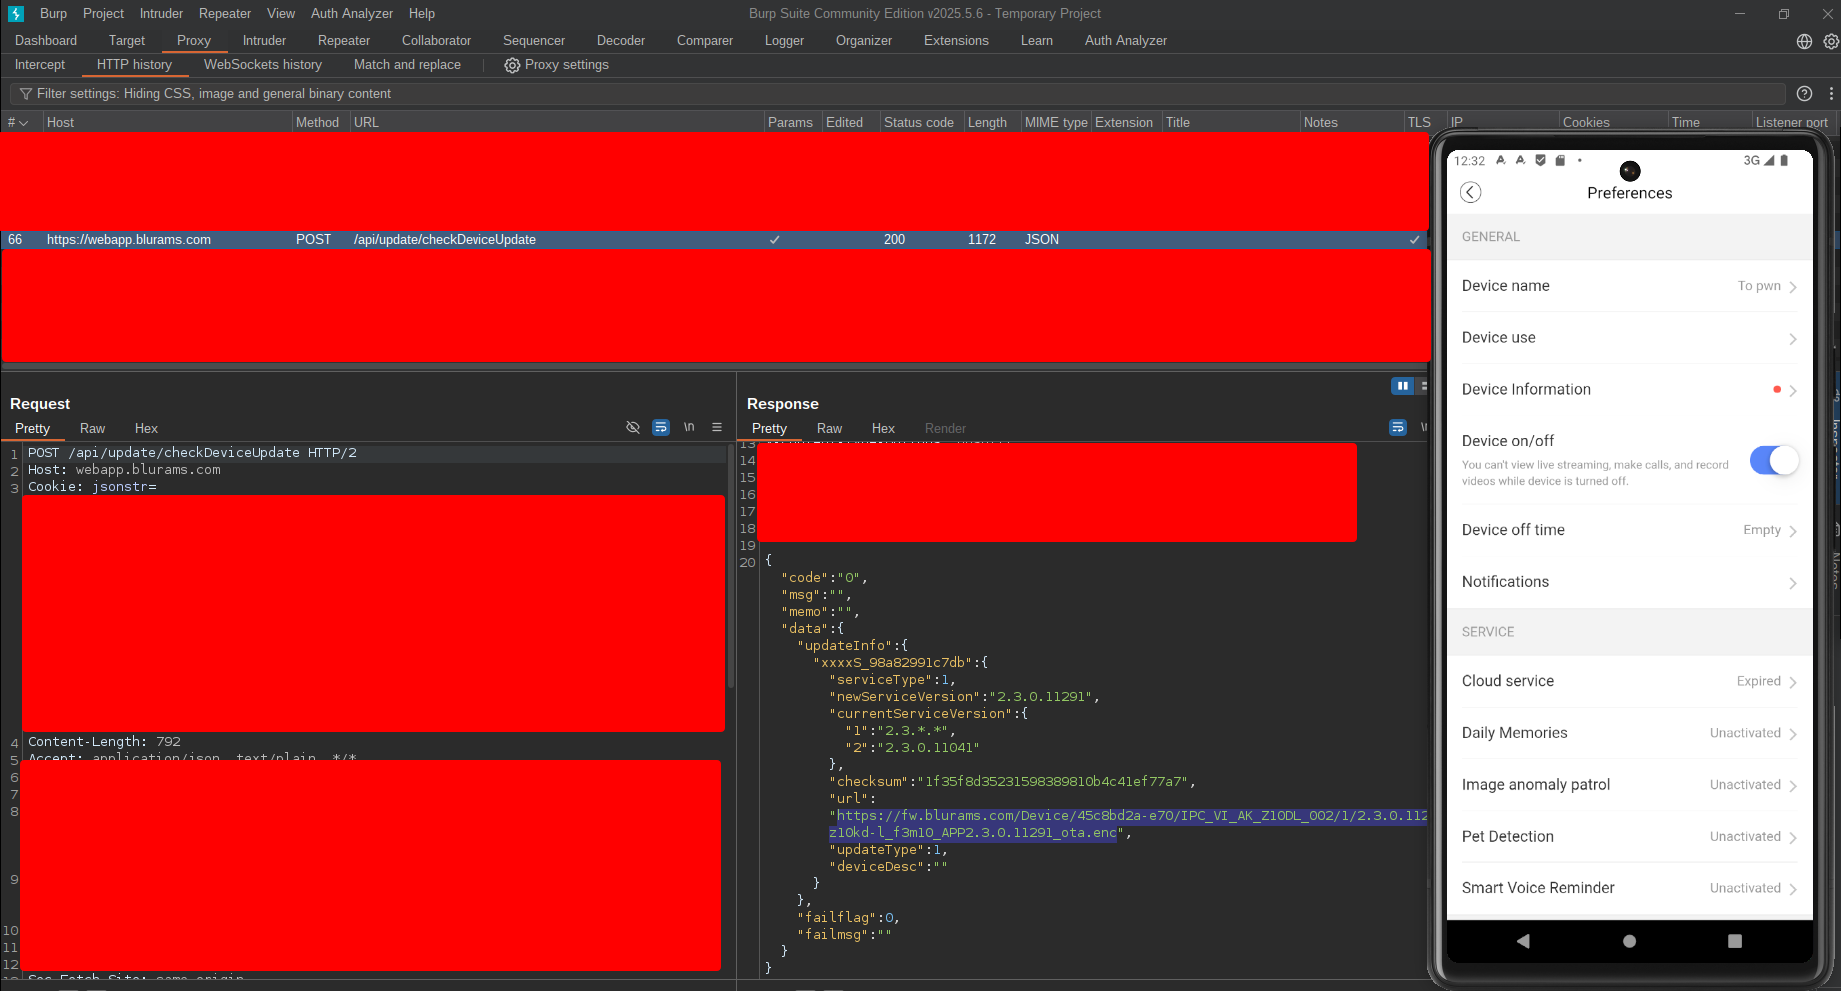Open the Extensions tab

click(x=956, y=41)
